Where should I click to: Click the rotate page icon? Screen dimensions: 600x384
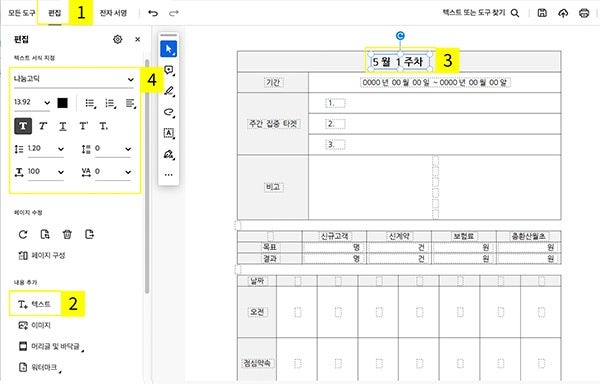pyautogui.click(x=23, y=234)
